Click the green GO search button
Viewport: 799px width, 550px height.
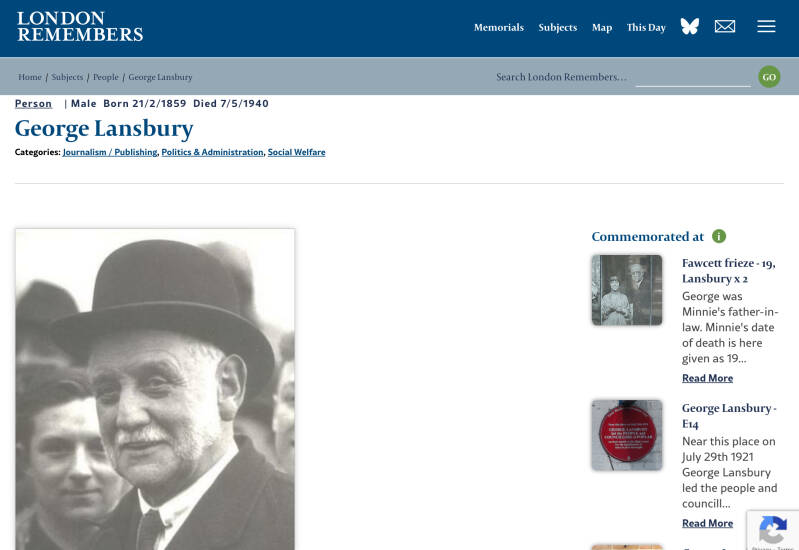click(x=769, y=77)
